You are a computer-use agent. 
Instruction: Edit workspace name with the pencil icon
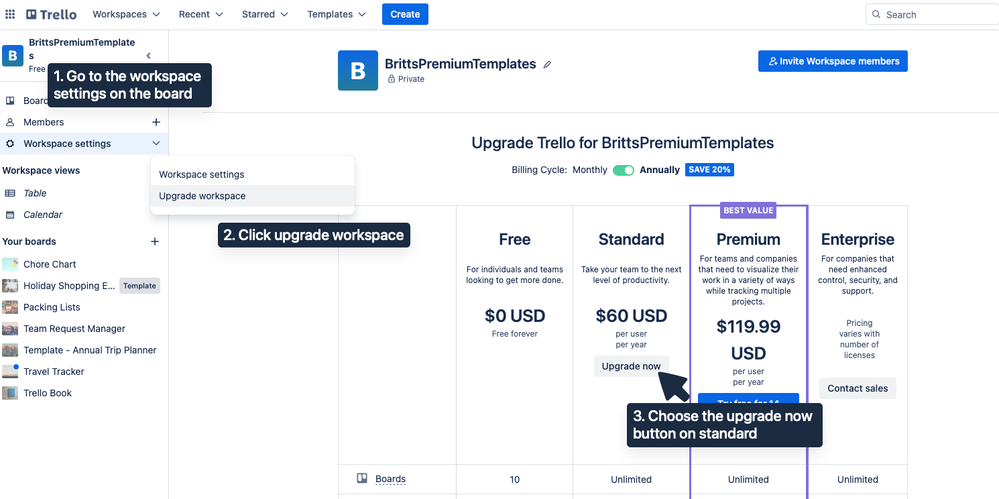tap(547, 64)
